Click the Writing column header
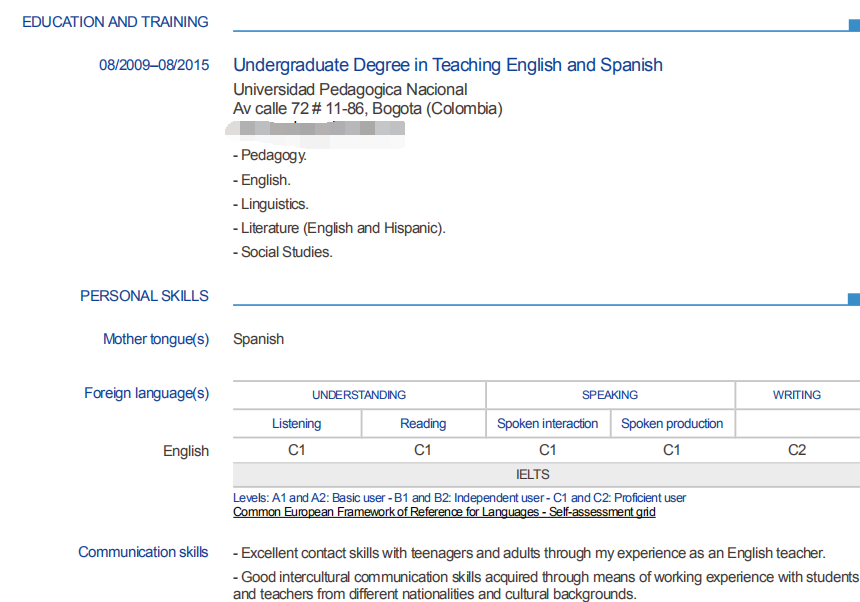The image size is (860, 602). 796,395
